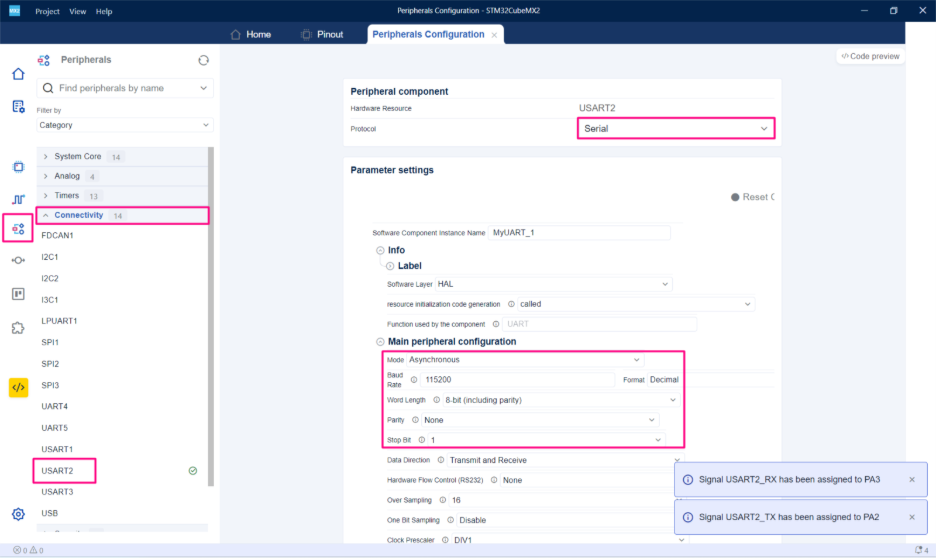Click the Find peripherals by name field

coord(124,88)
